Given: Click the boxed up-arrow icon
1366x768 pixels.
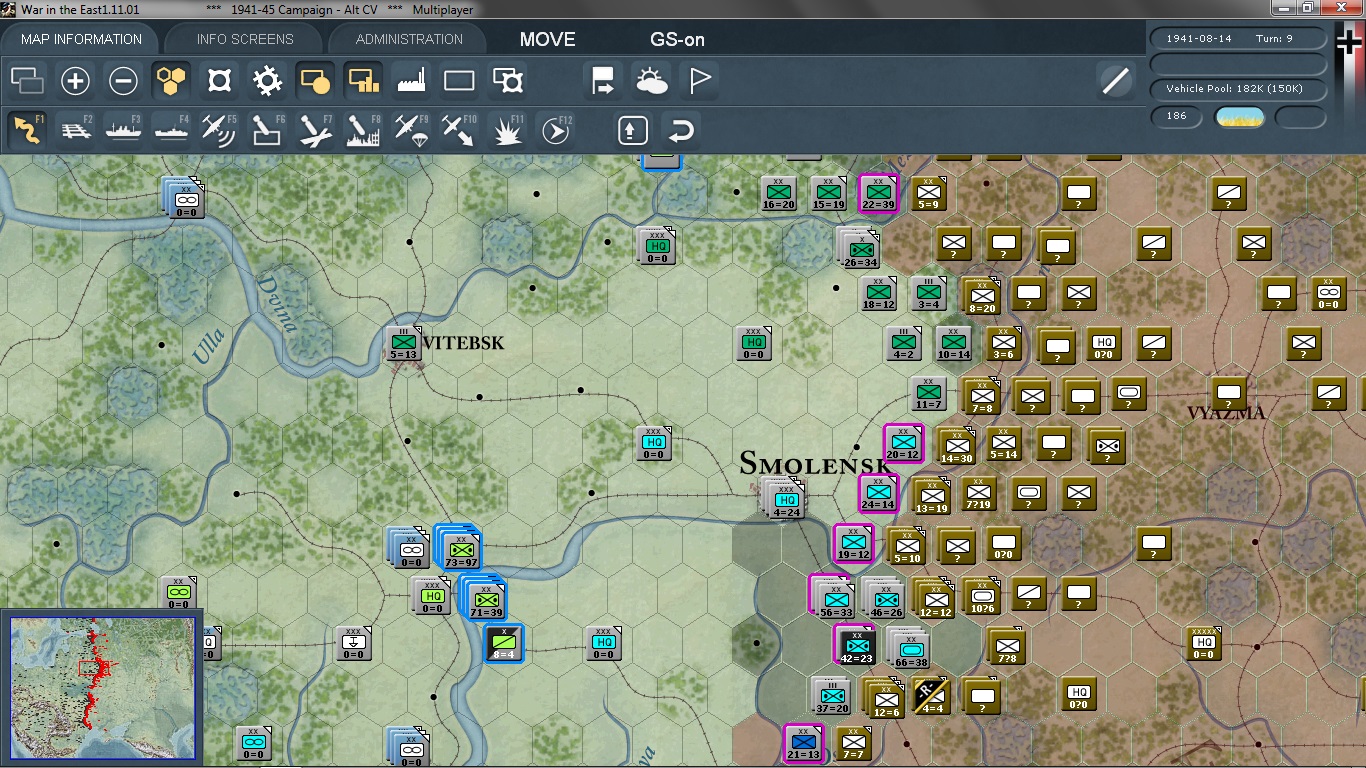Looking at the screenshot, I should tap(632, 130).
